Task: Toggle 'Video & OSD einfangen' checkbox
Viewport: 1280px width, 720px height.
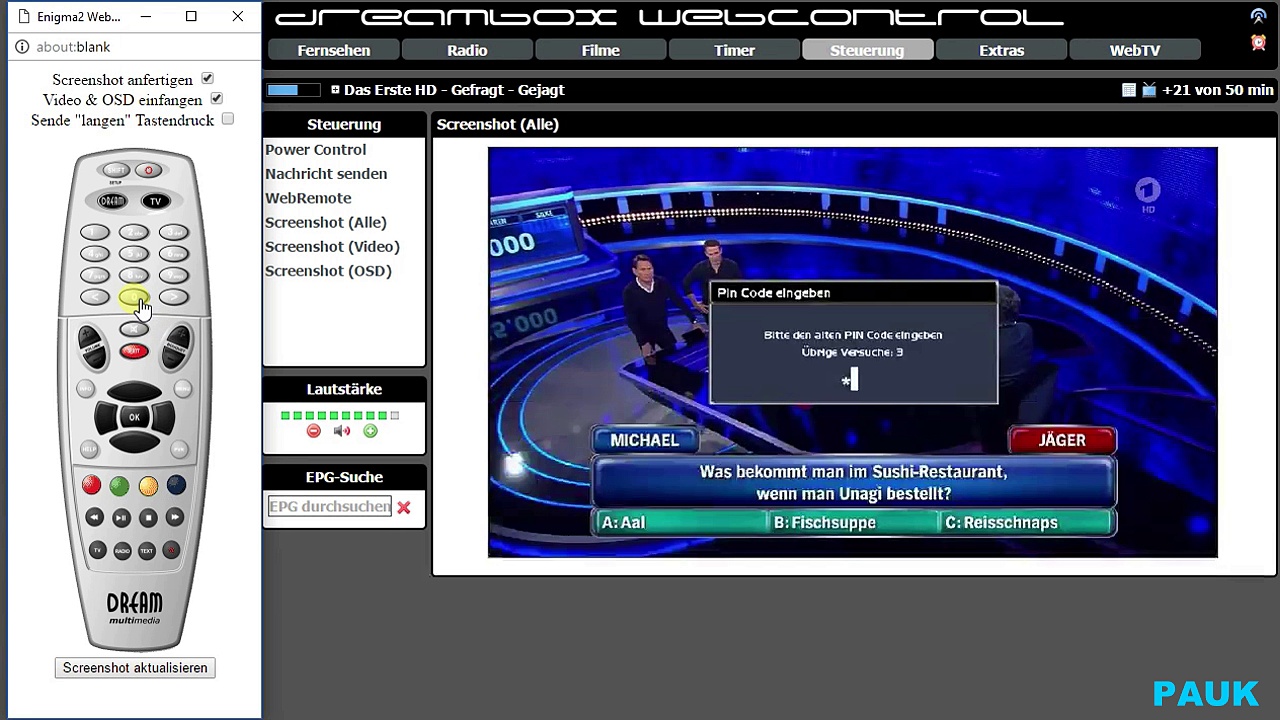Action: click(216, 99)
